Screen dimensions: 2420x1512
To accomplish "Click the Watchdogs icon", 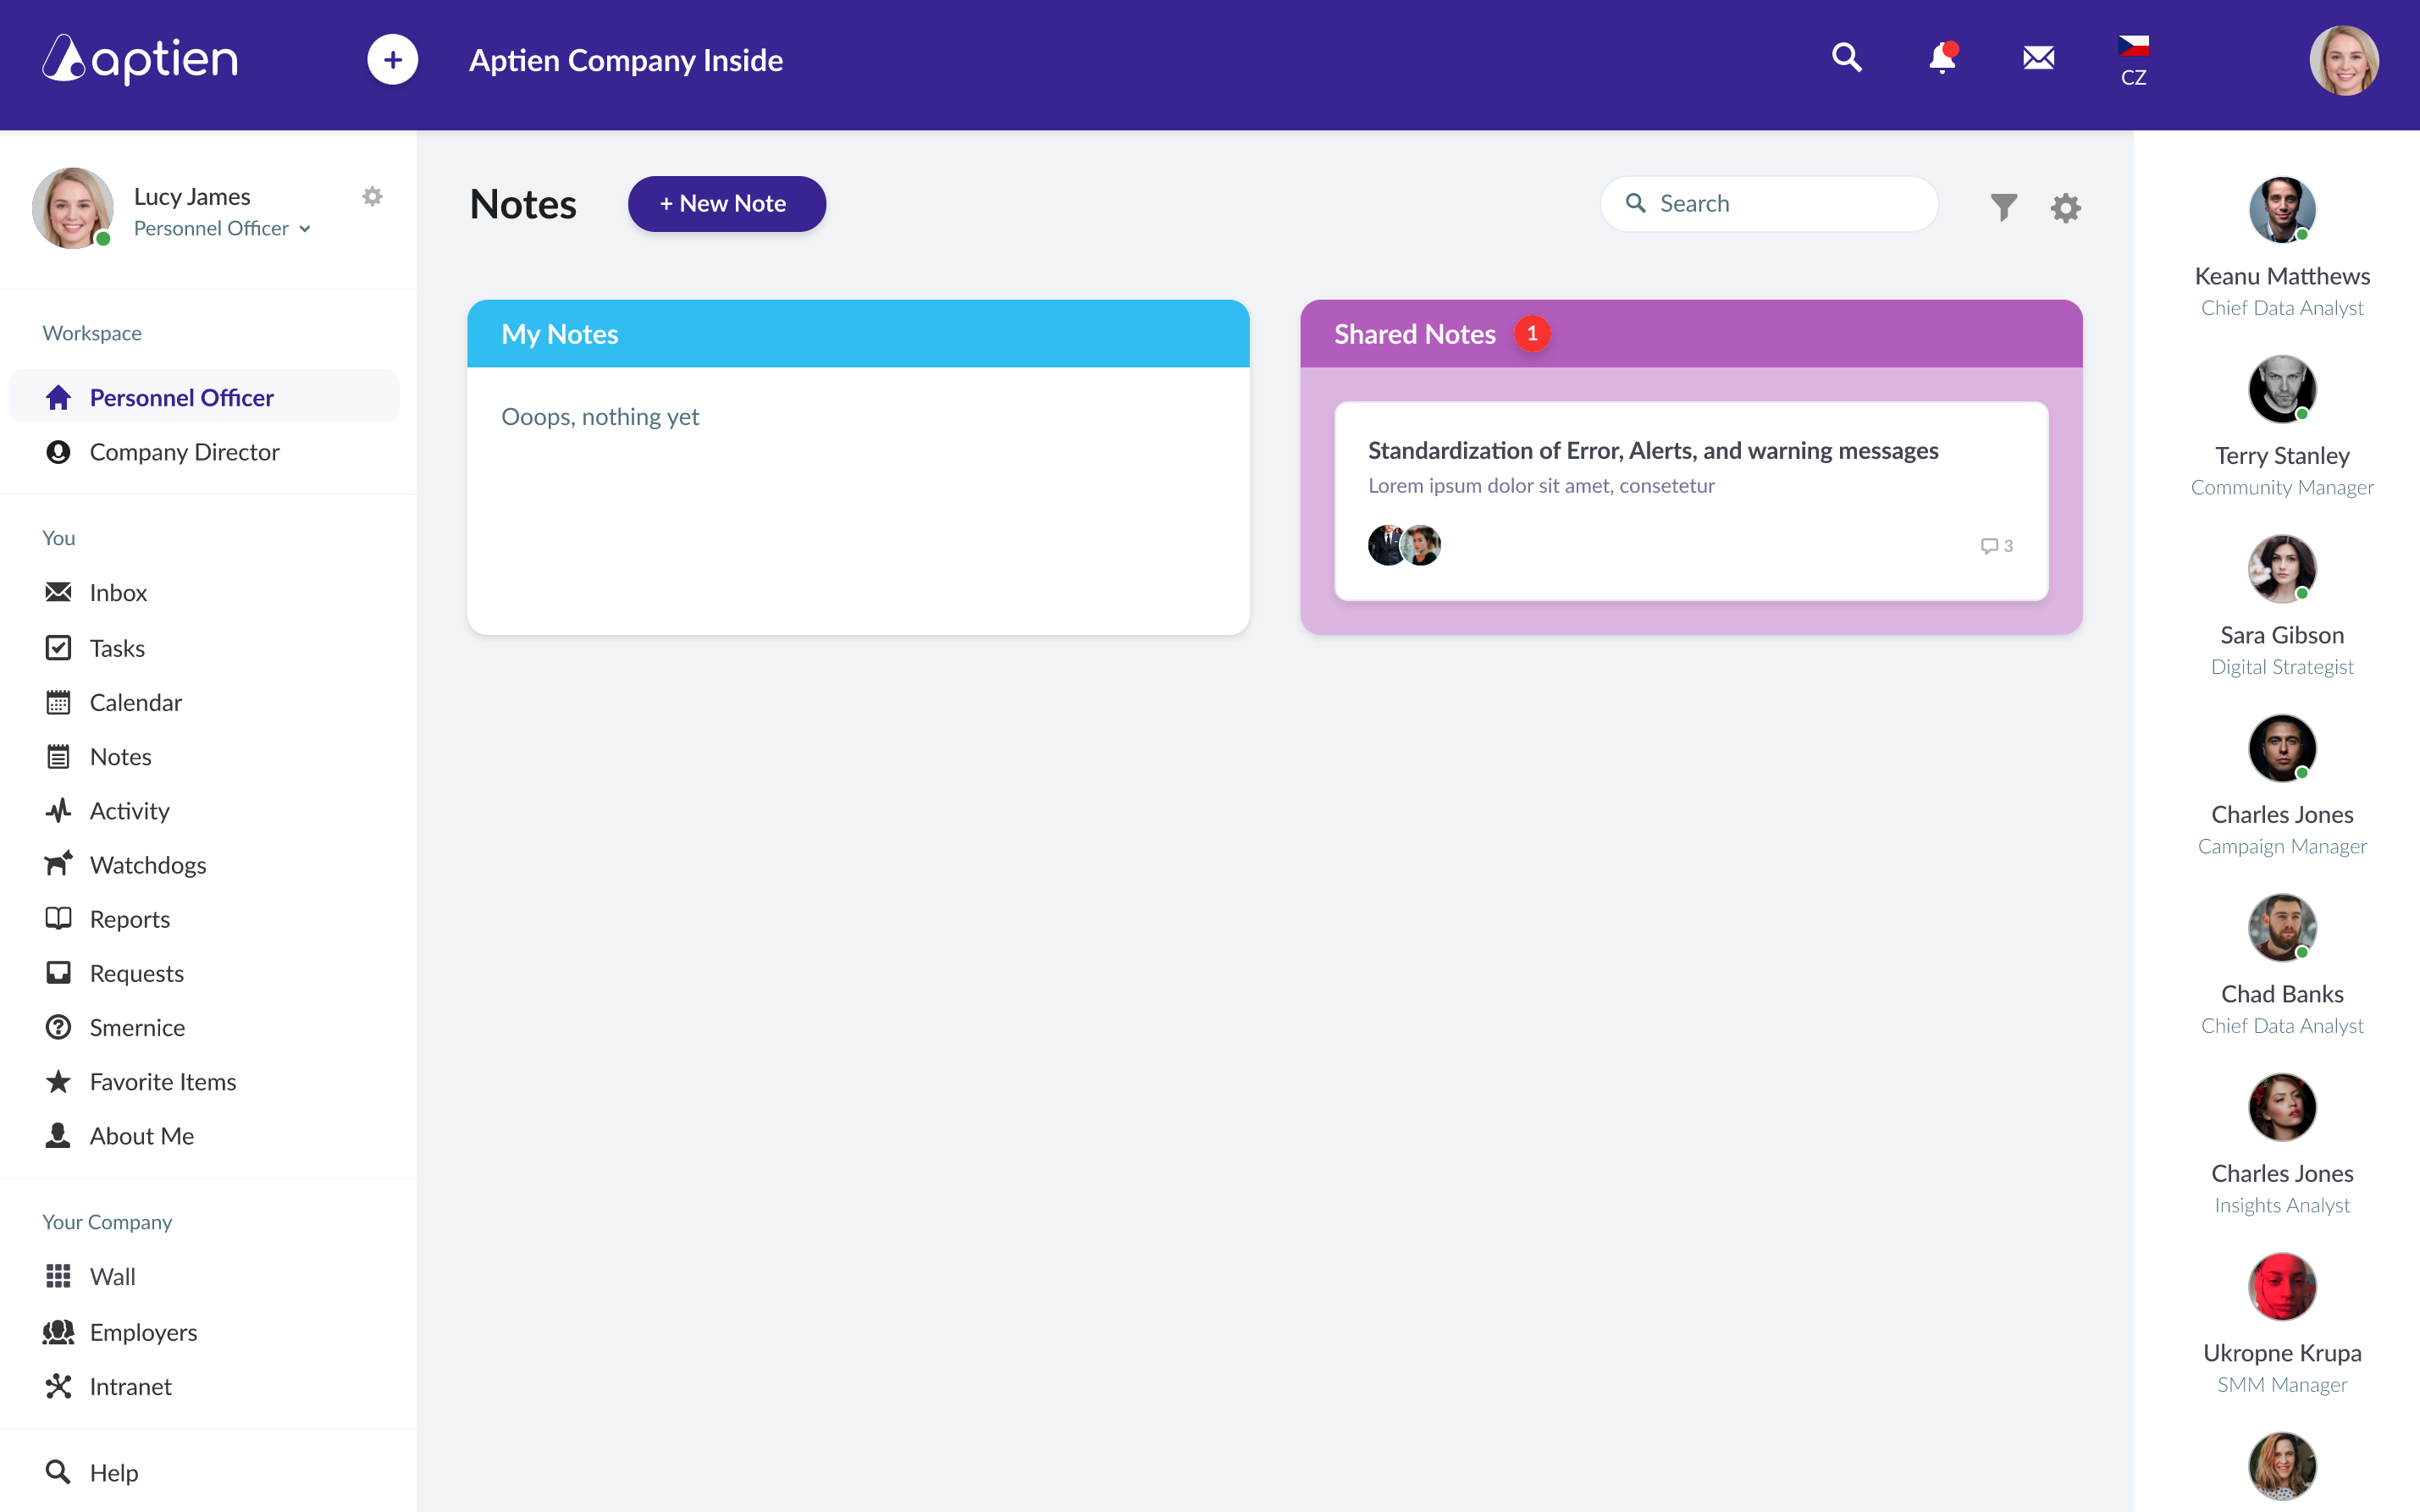I will pyautogui.click(x=58, y=864).
